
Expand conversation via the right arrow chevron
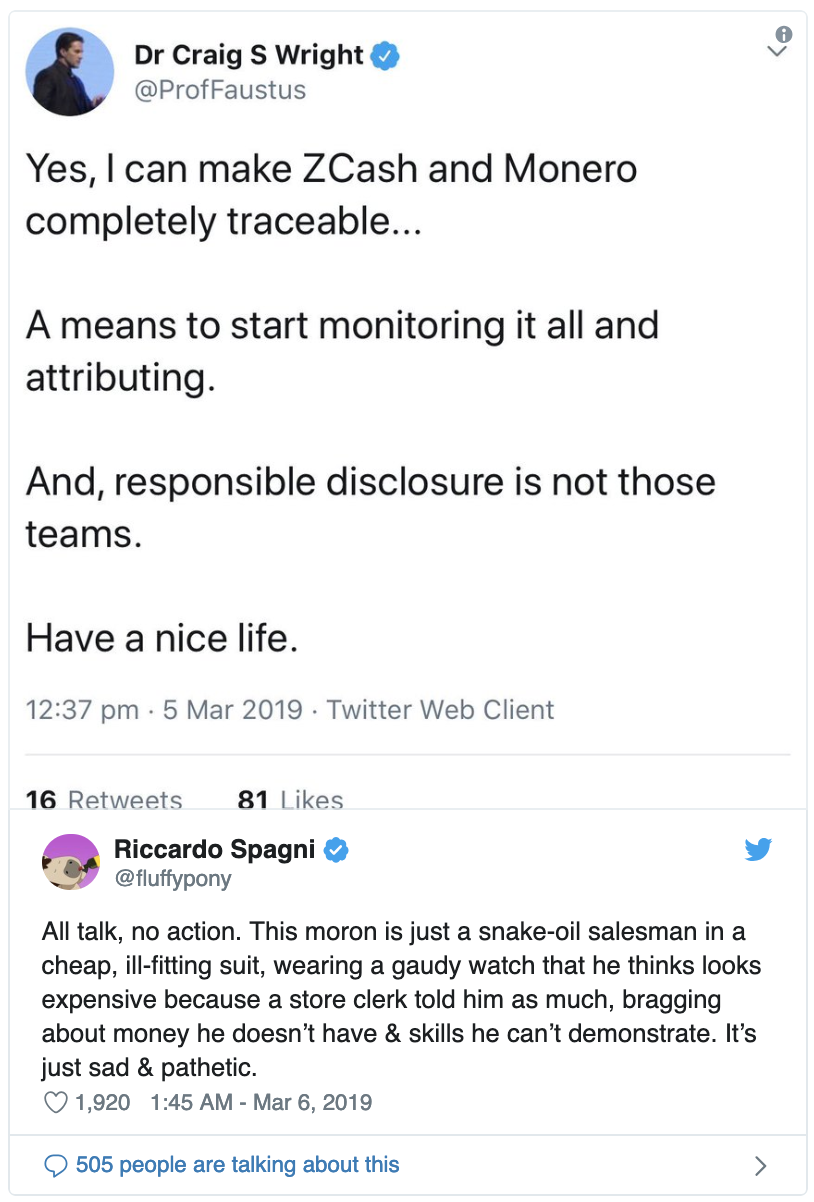(761, 1165)
